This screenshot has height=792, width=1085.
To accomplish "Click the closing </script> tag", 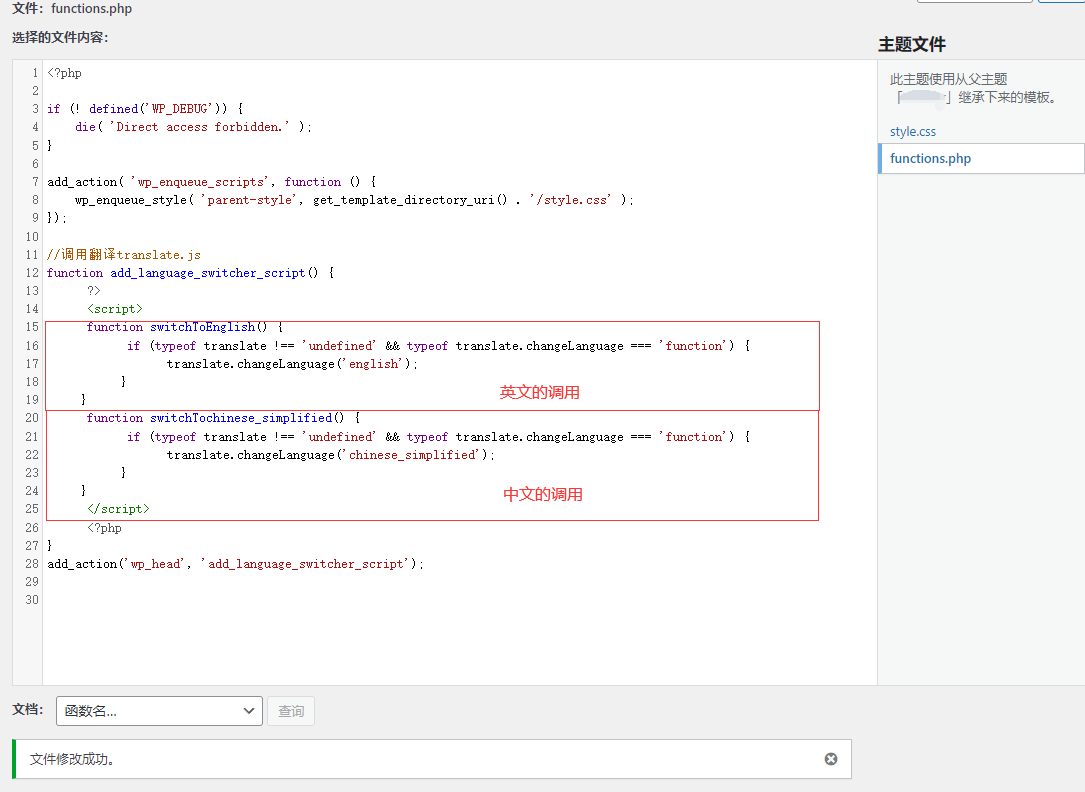I will pos(118,509).
